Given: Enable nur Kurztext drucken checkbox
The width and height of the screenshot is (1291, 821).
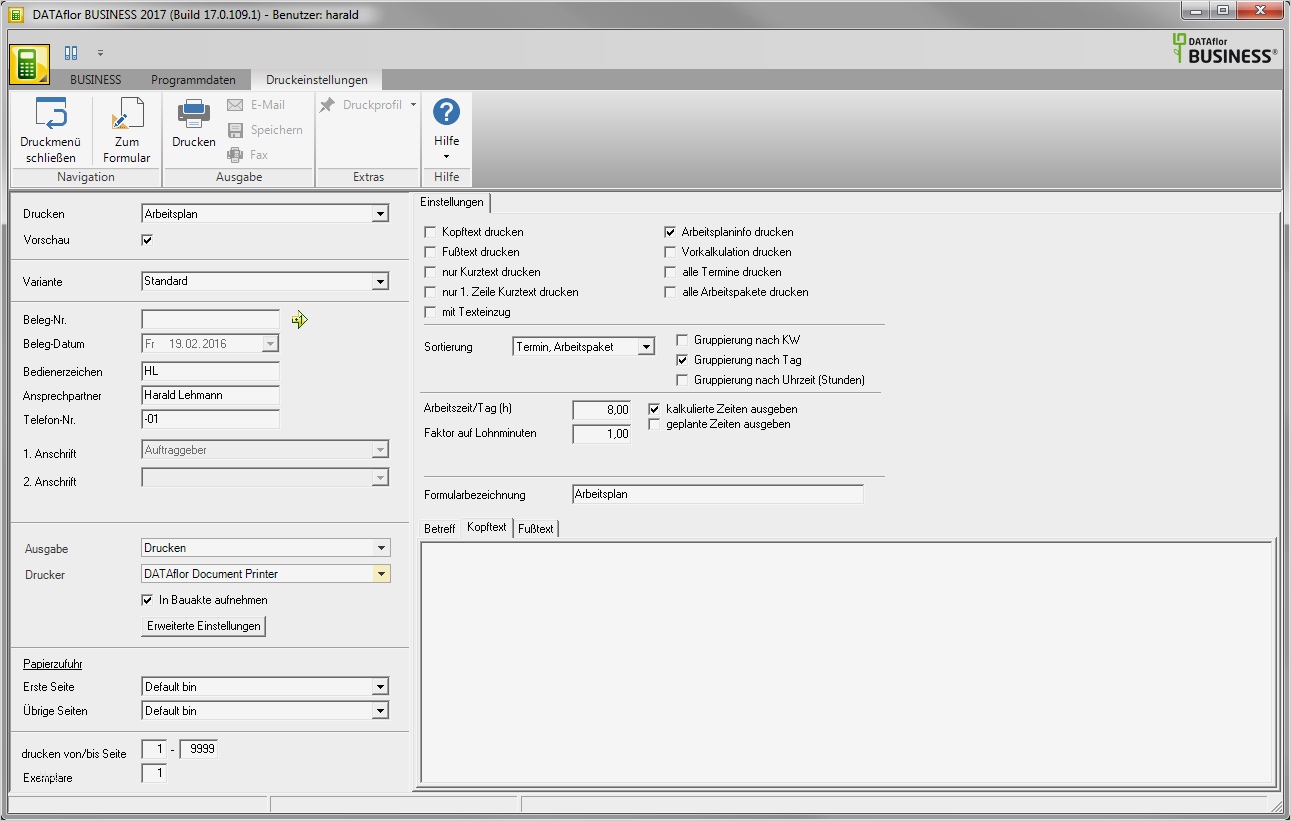Looking at the screenshot, I should (x=431, y=272).
